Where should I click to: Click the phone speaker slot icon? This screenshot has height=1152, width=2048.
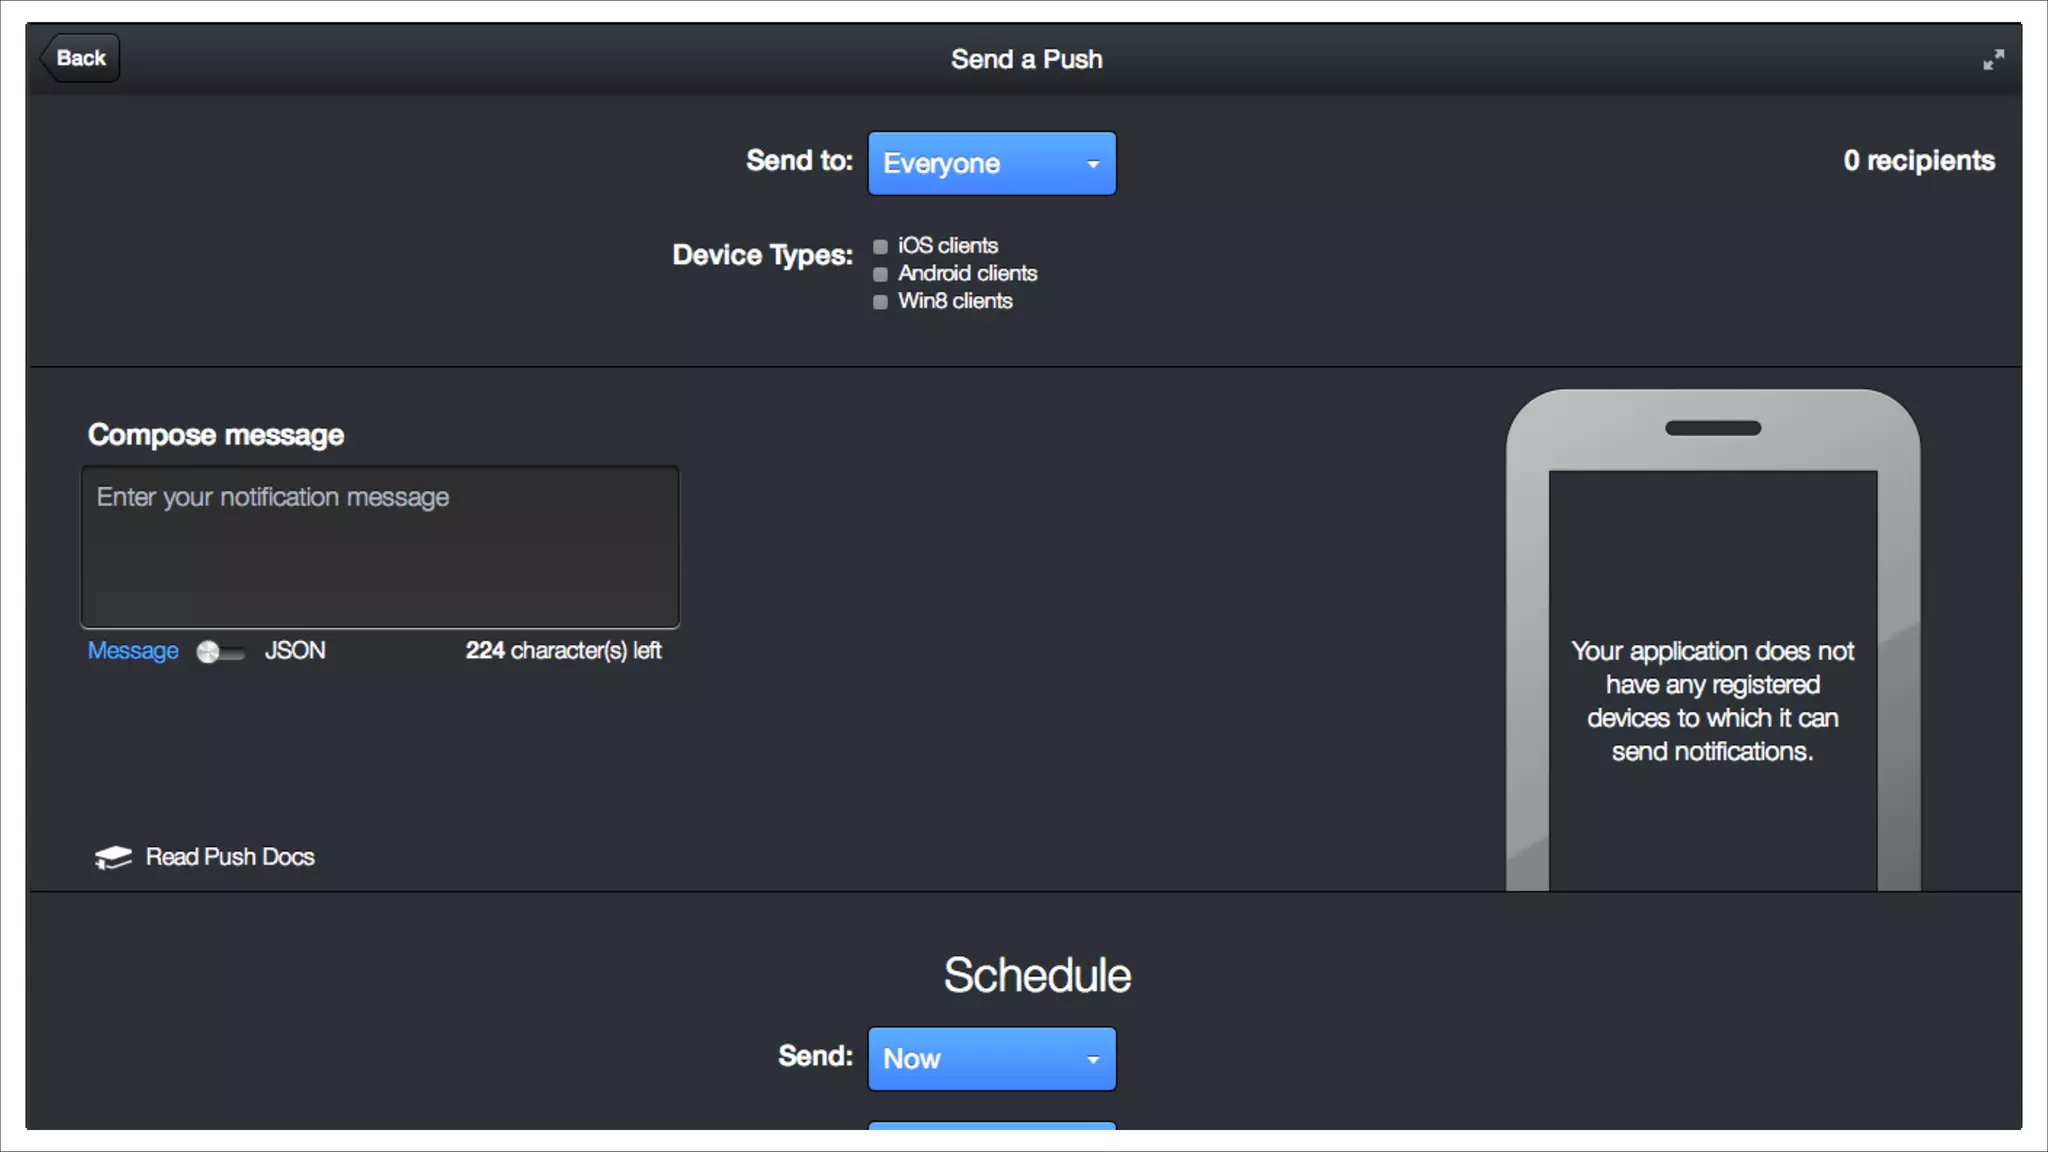tap(1712, 428)
